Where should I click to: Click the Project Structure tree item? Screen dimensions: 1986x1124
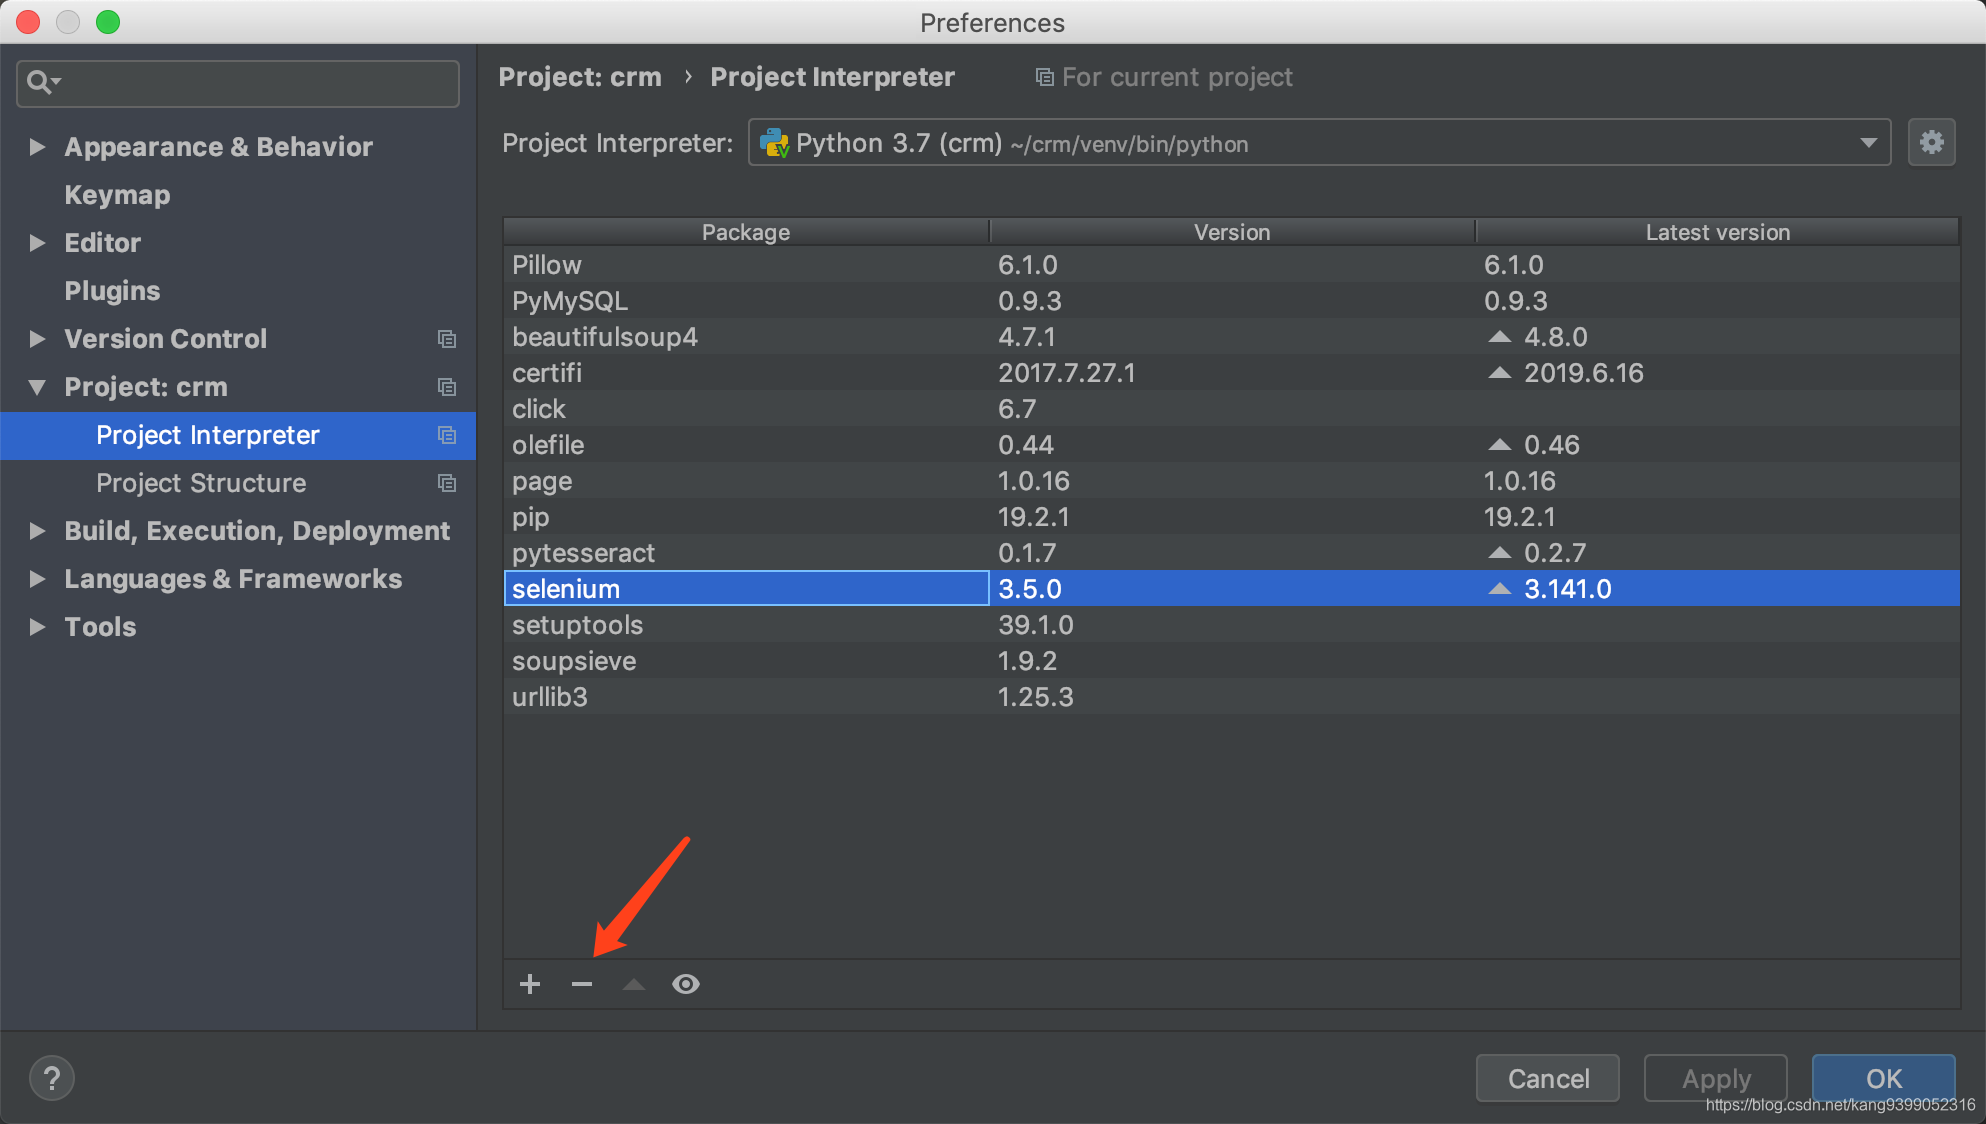coord(201,483)
